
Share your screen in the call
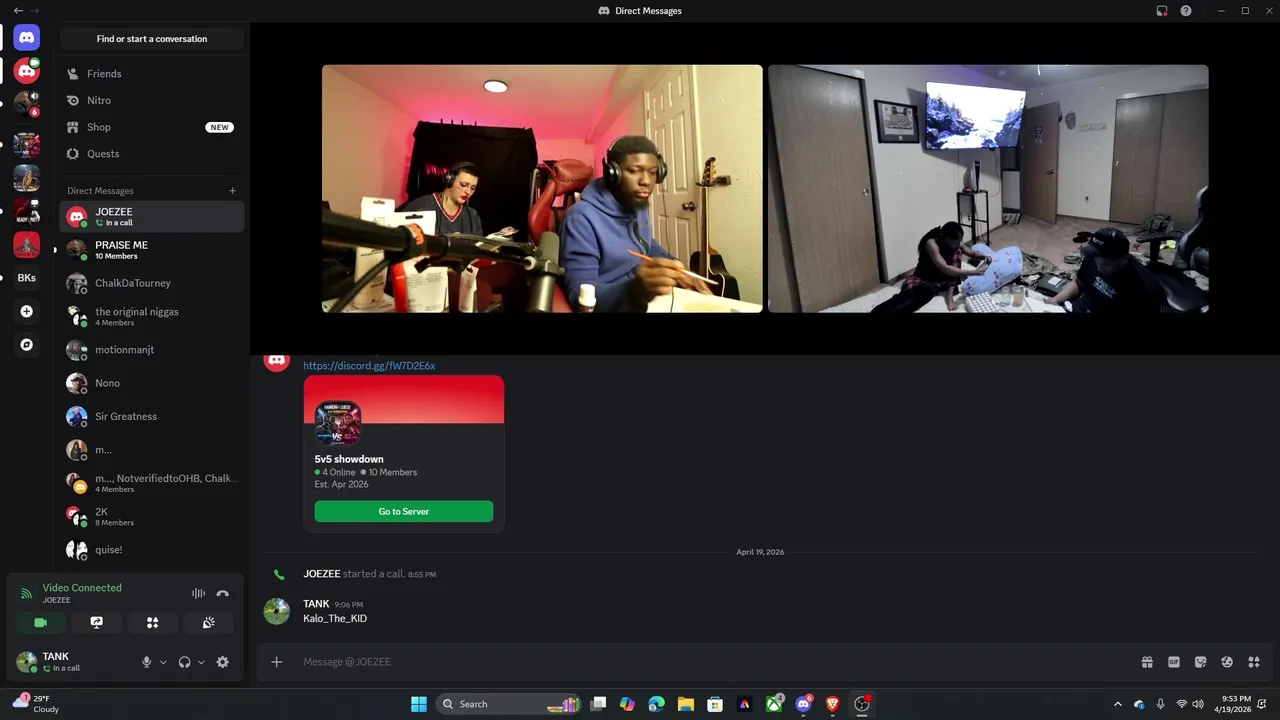tap(97, 622)
